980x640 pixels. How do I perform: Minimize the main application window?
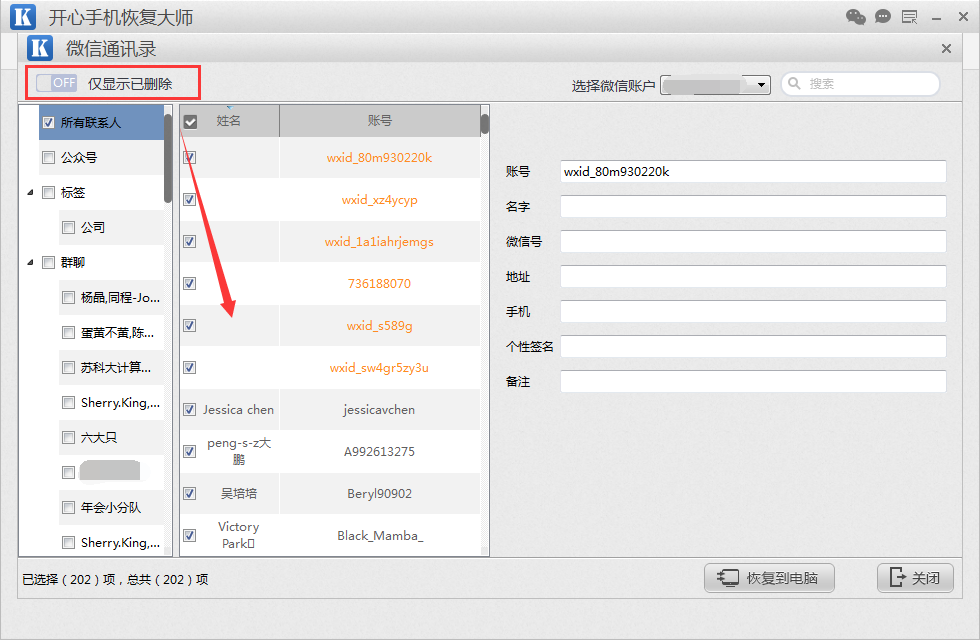pos(936,18)
